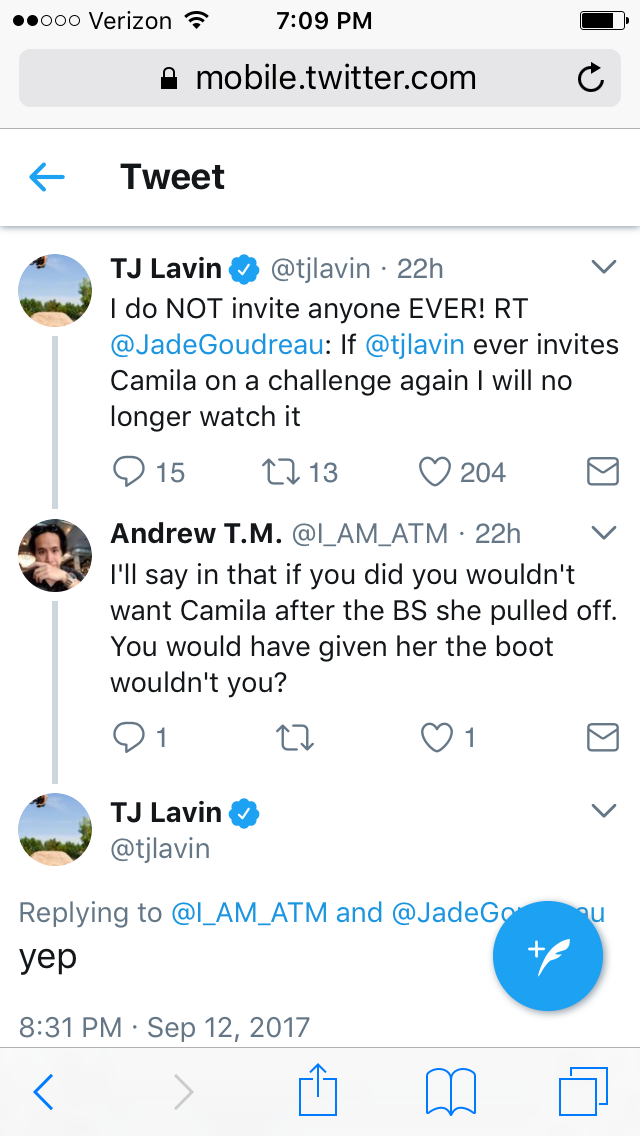Share Andrew T.M.'s tweet via envelope icon
The height and width of the screenshot is (1136, 640).
tap(602, 738)
